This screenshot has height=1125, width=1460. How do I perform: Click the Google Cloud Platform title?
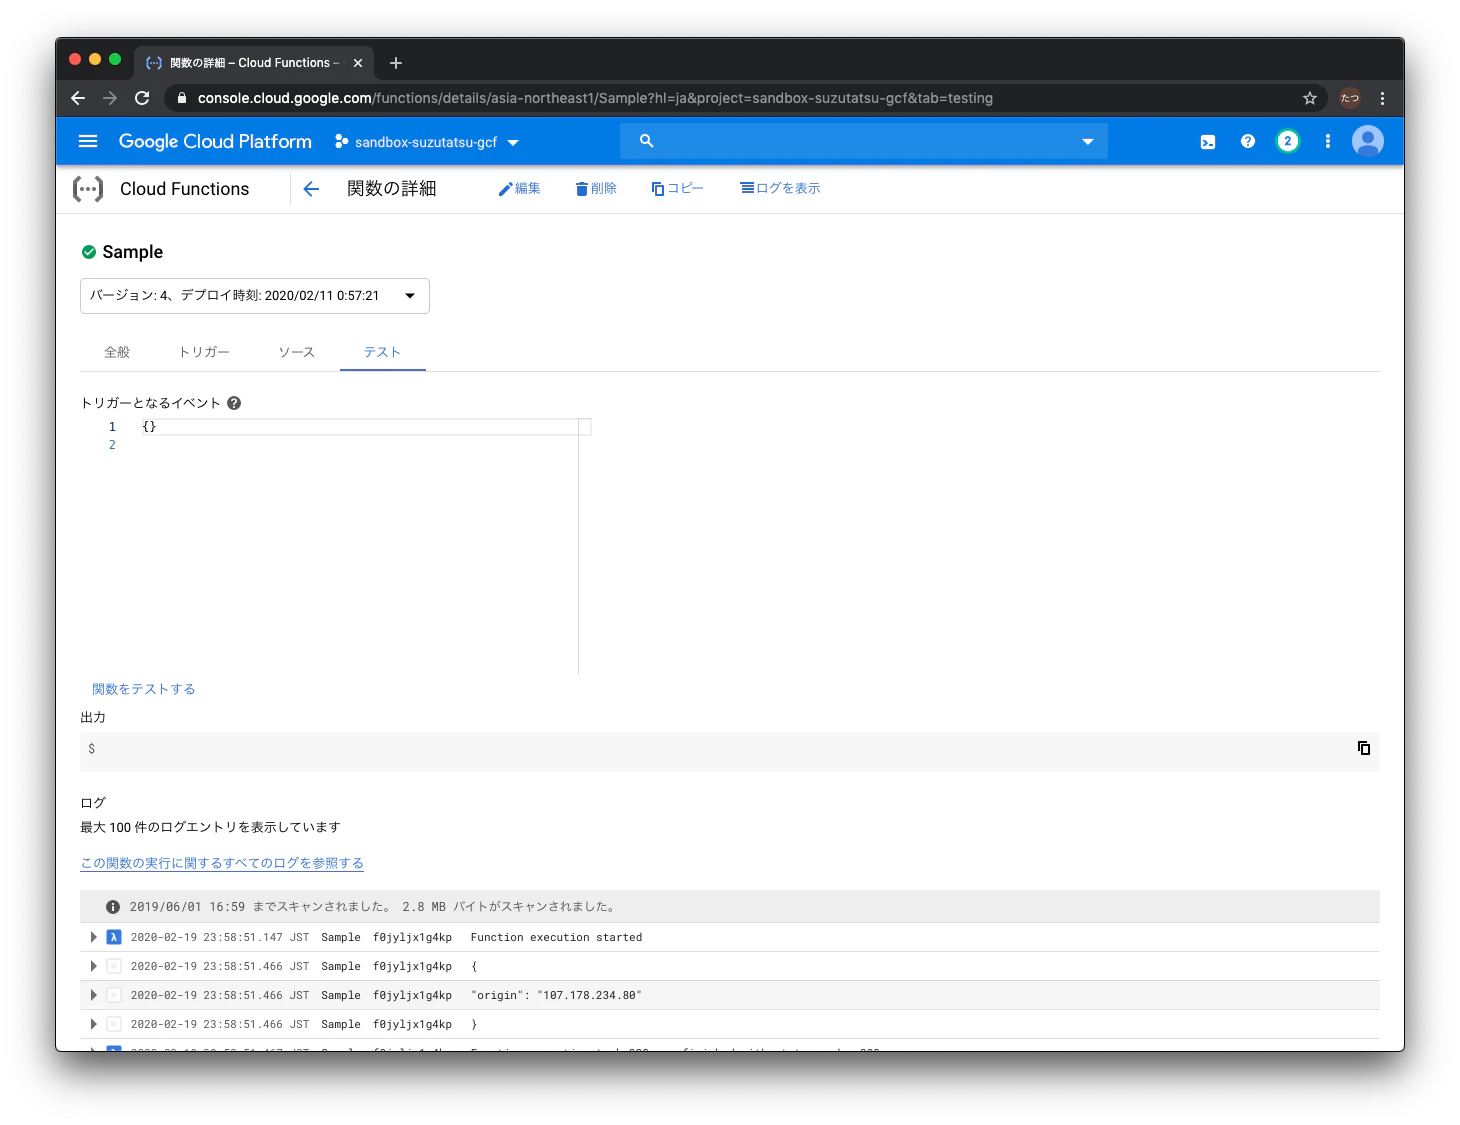215,141
